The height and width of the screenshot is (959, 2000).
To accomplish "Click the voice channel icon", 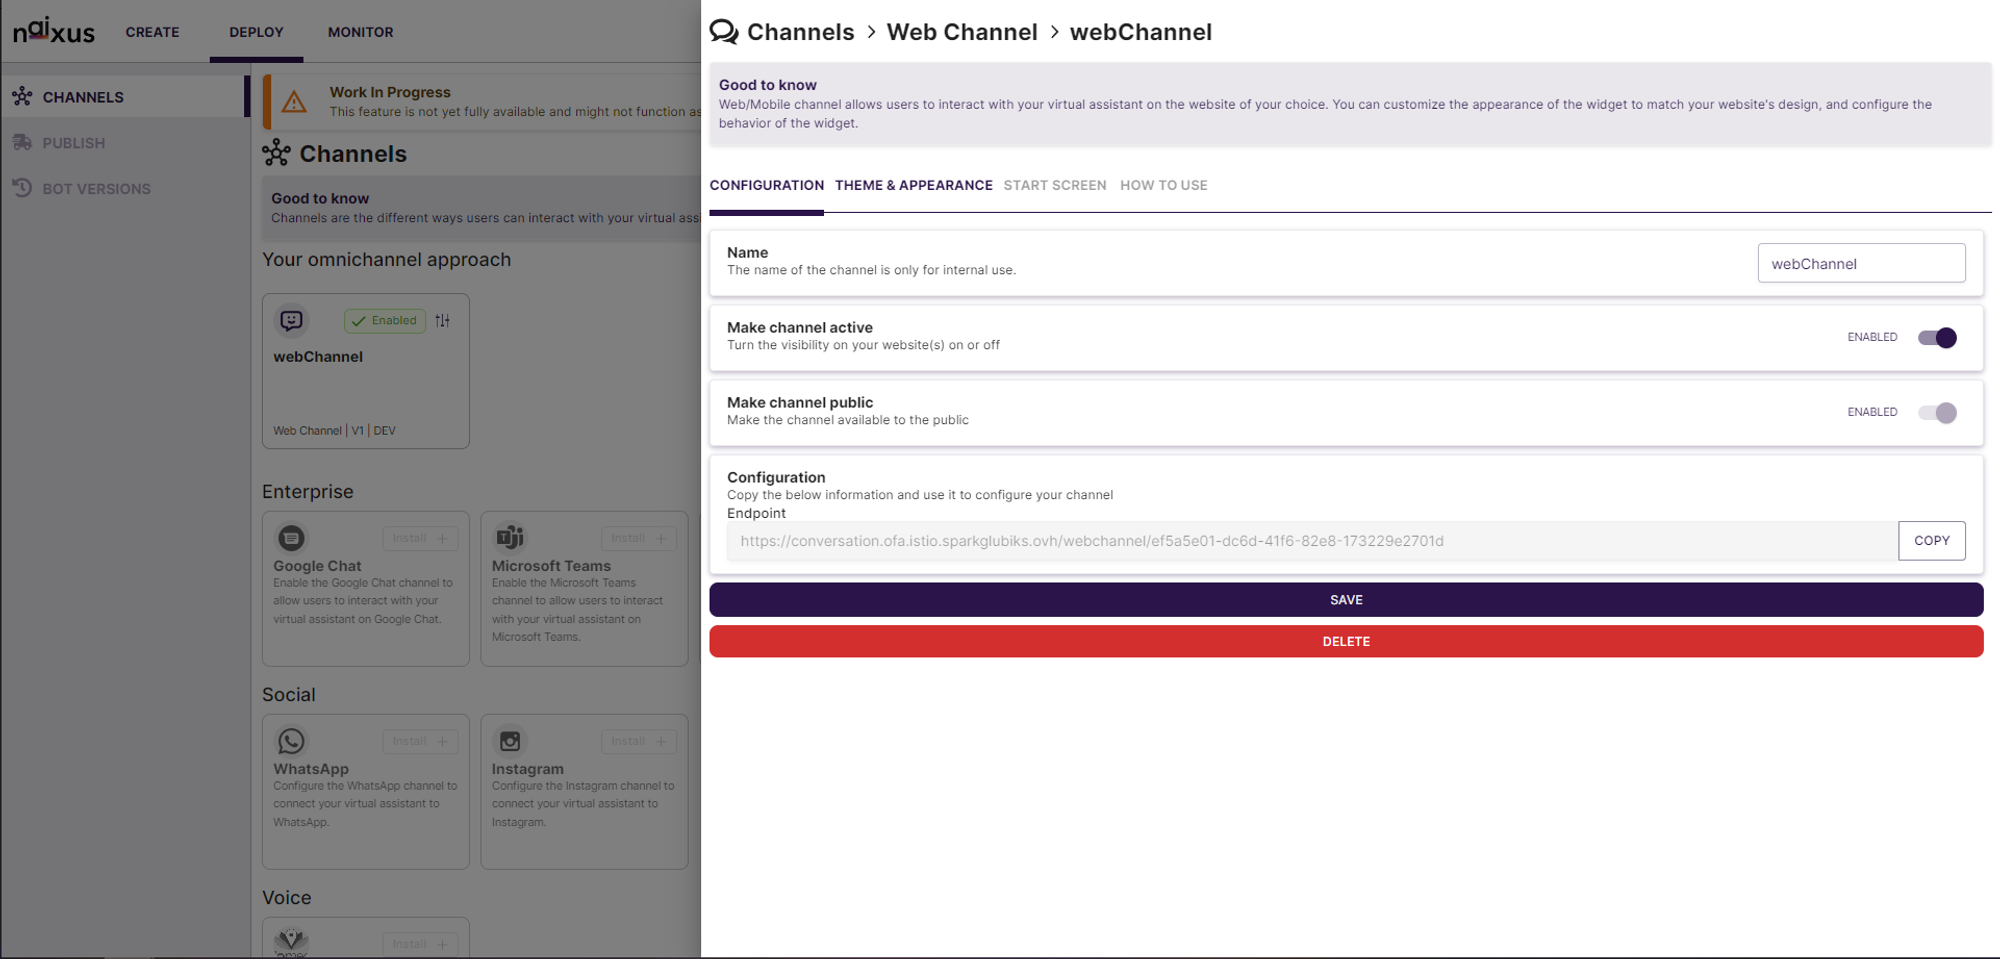I will coord(291,941).
